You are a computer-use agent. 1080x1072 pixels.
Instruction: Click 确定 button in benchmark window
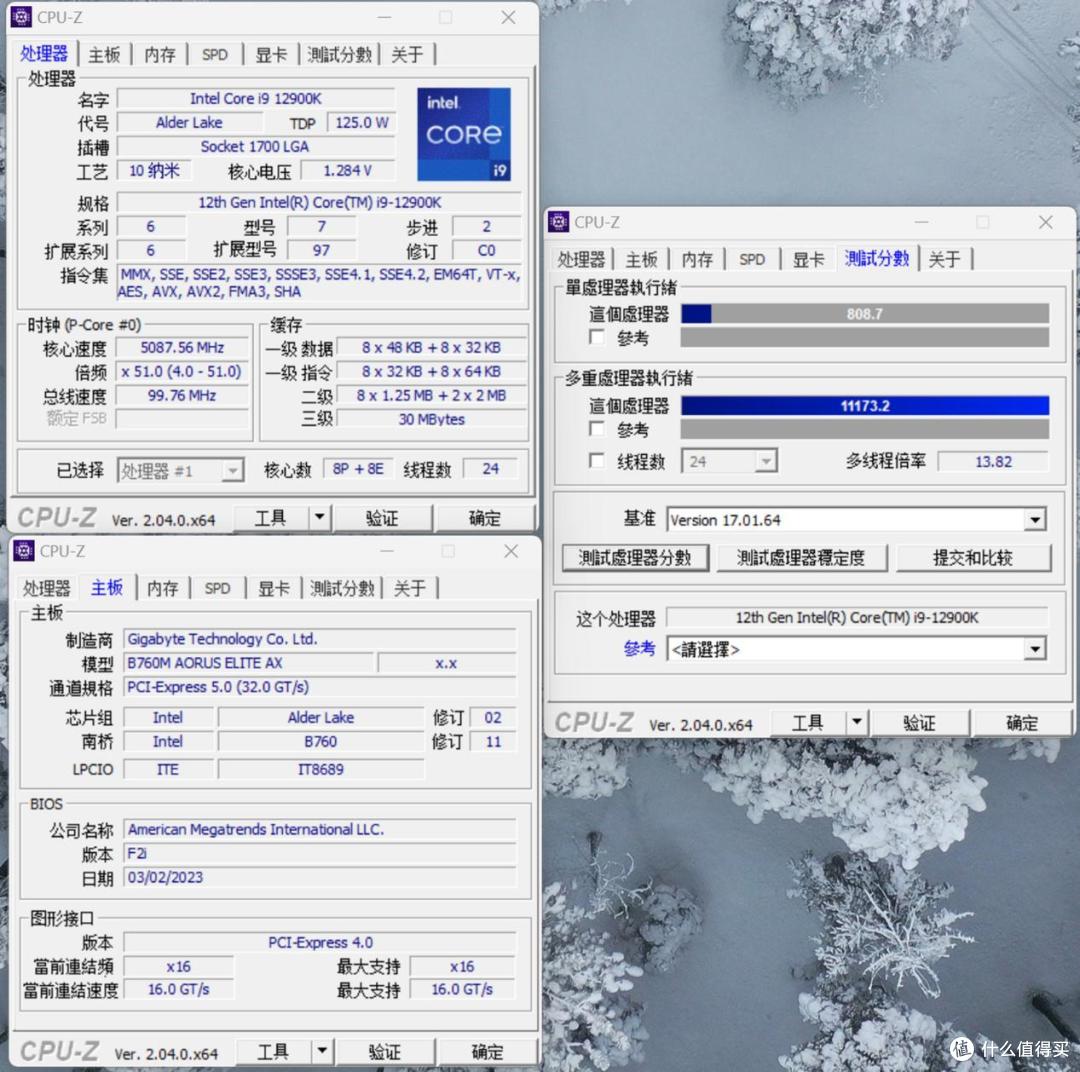point(1022,723)
